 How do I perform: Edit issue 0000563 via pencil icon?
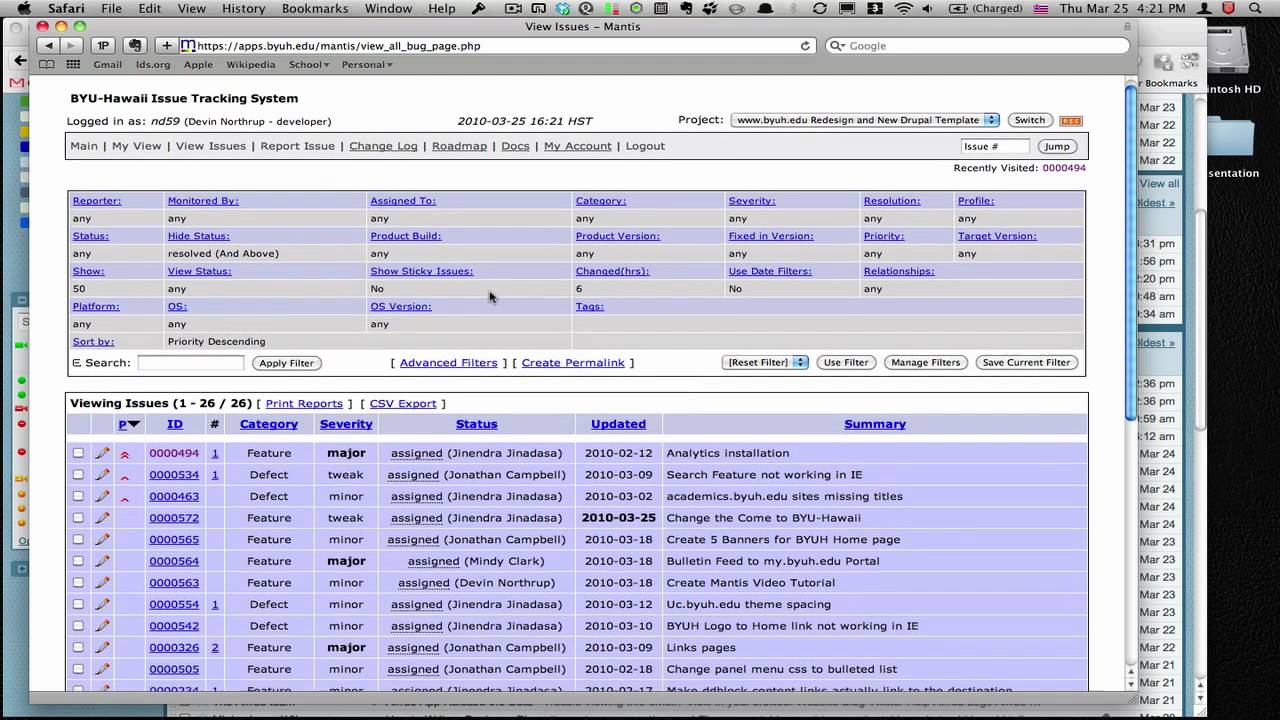(x=102, y=583)
